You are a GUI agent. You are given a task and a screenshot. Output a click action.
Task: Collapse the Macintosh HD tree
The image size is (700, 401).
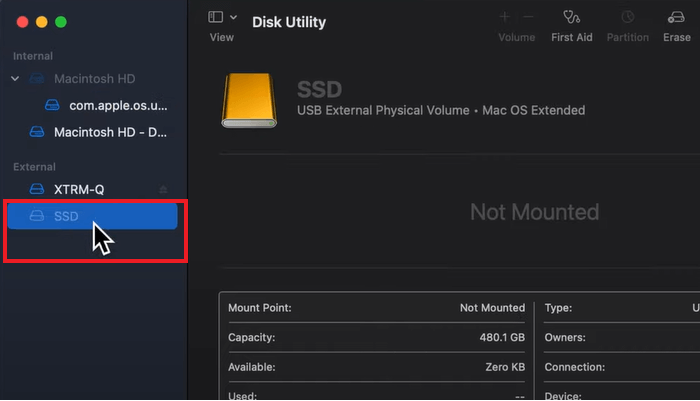point(15,78)
